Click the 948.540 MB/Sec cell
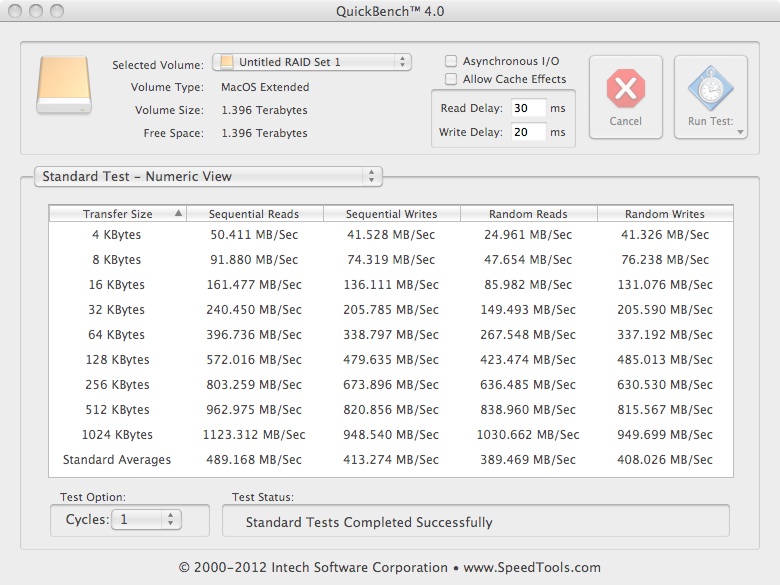This screenshot has width=780, height=585. coord(391,435)
